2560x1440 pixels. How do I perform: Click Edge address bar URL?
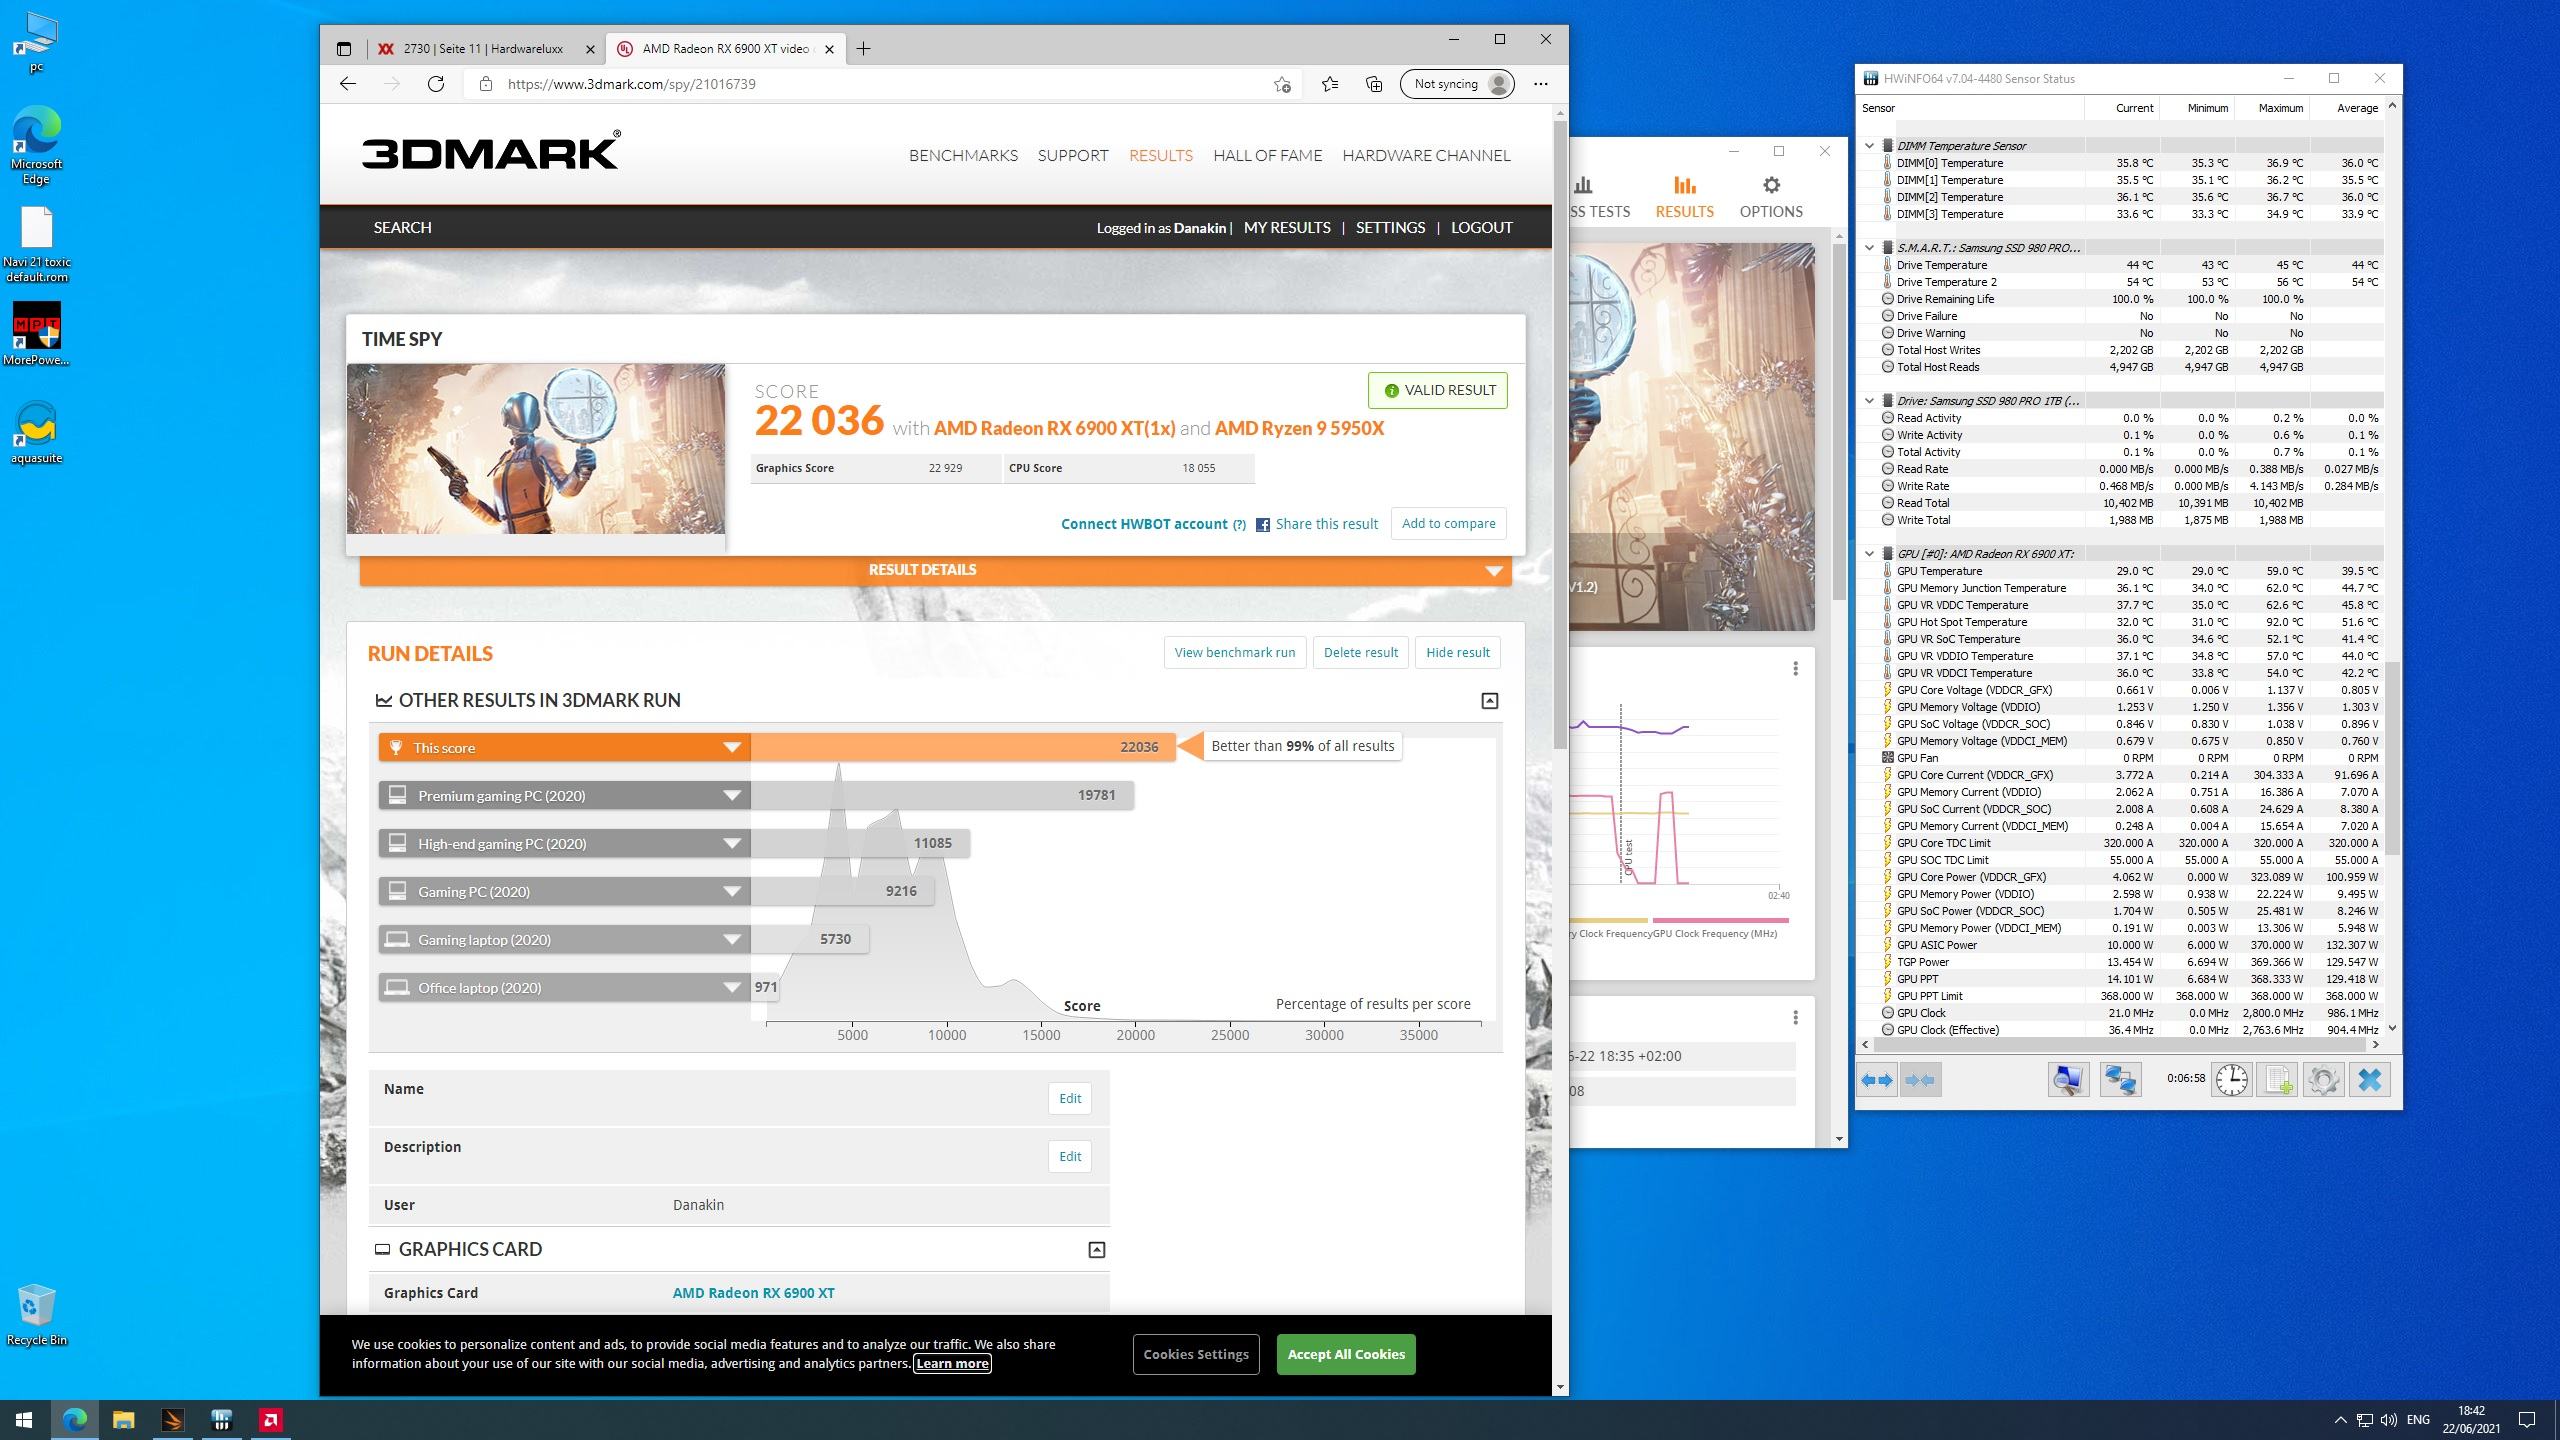click(x=632, y=84)
